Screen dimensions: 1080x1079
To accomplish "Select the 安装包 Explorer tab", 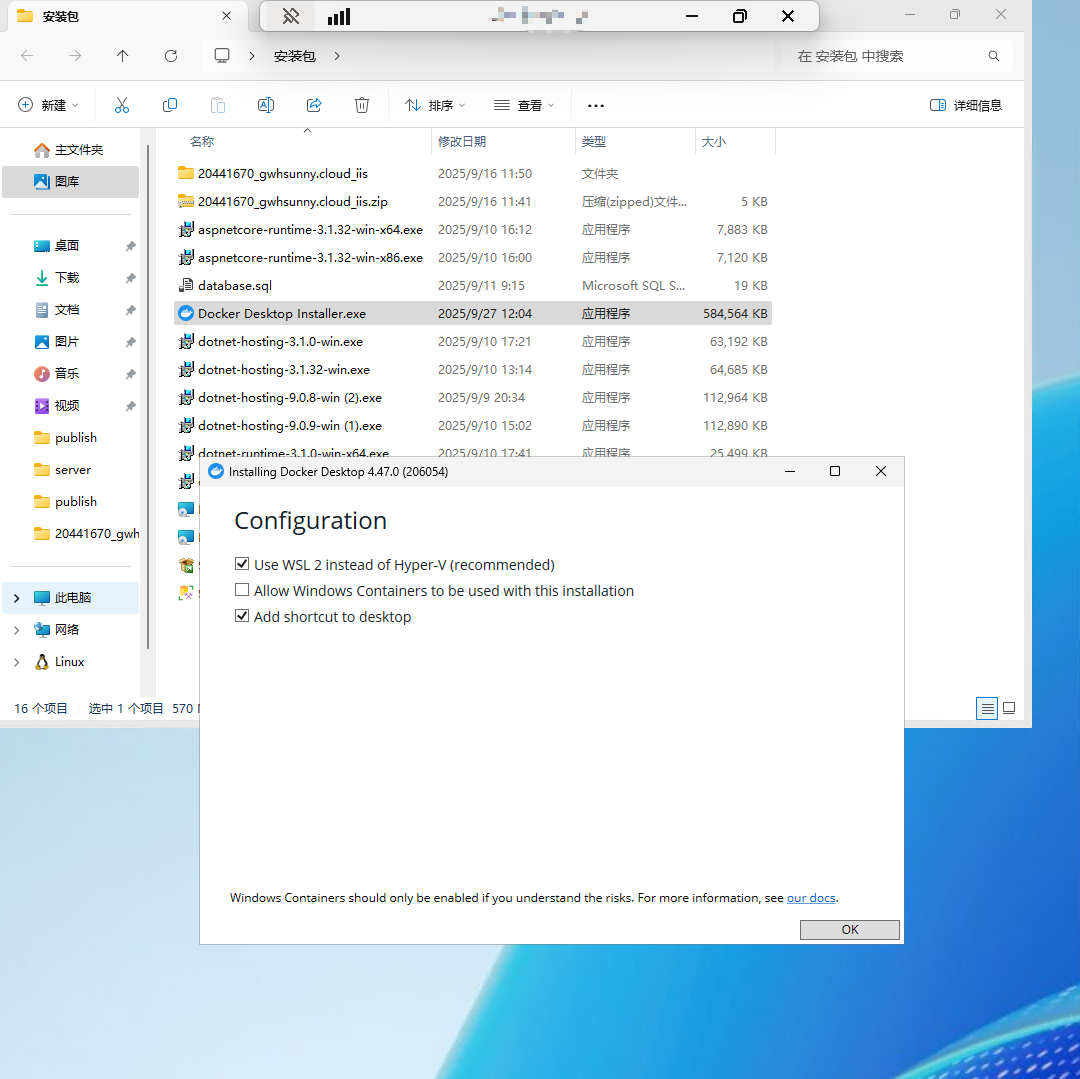I will tap(125, 16).
